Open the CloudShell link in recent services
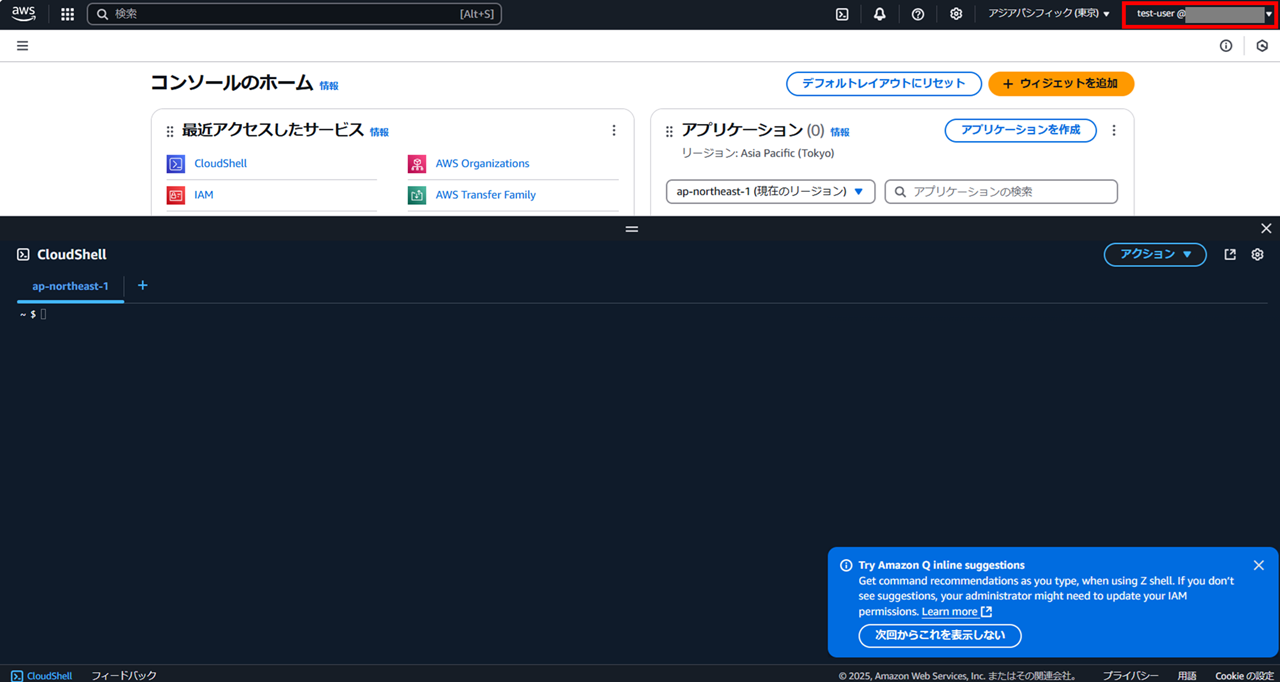 (x=220, y=164)
